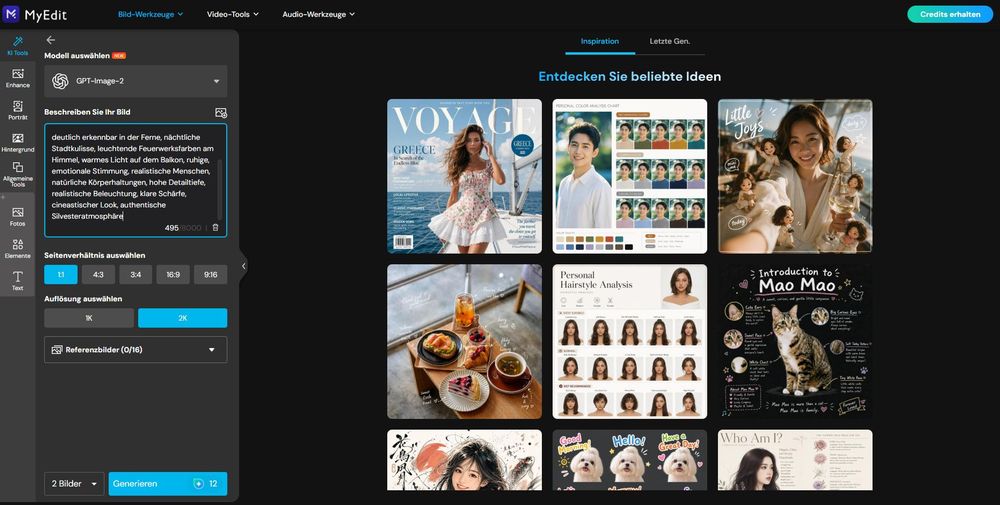
Task: Click the prompt text box scrollbar
Action: 220,189
